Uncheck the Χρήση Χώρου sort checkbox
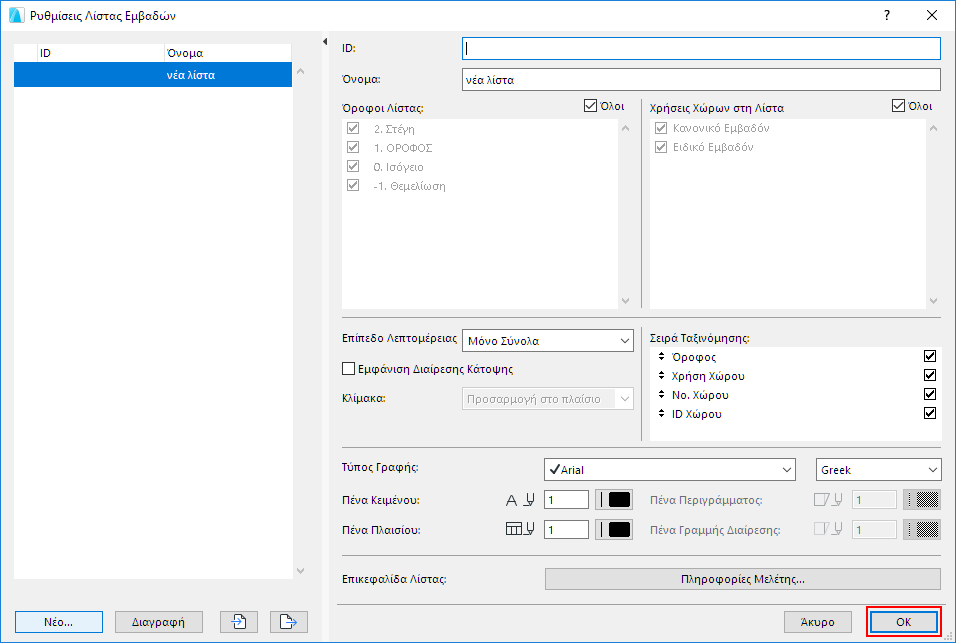This screenshot has height=643, width=956. pos(930,375)
